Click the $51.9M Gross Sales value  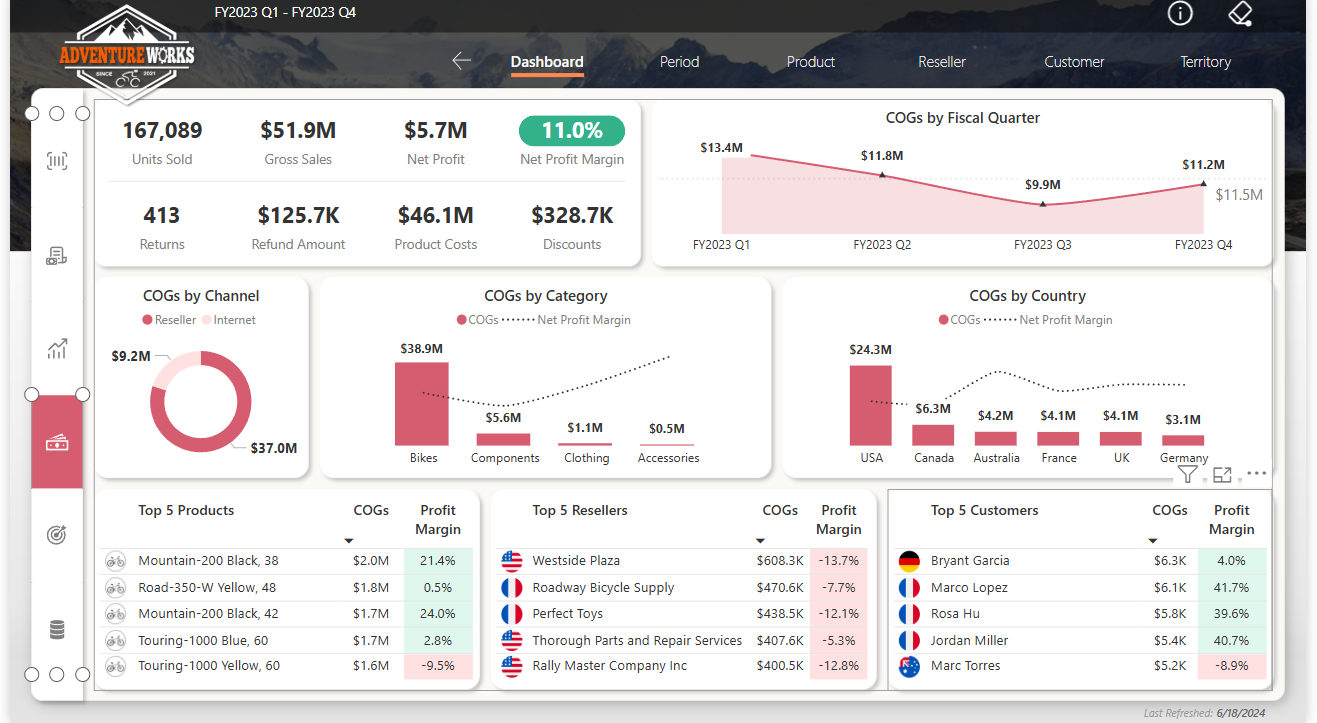tap(298, 130)
